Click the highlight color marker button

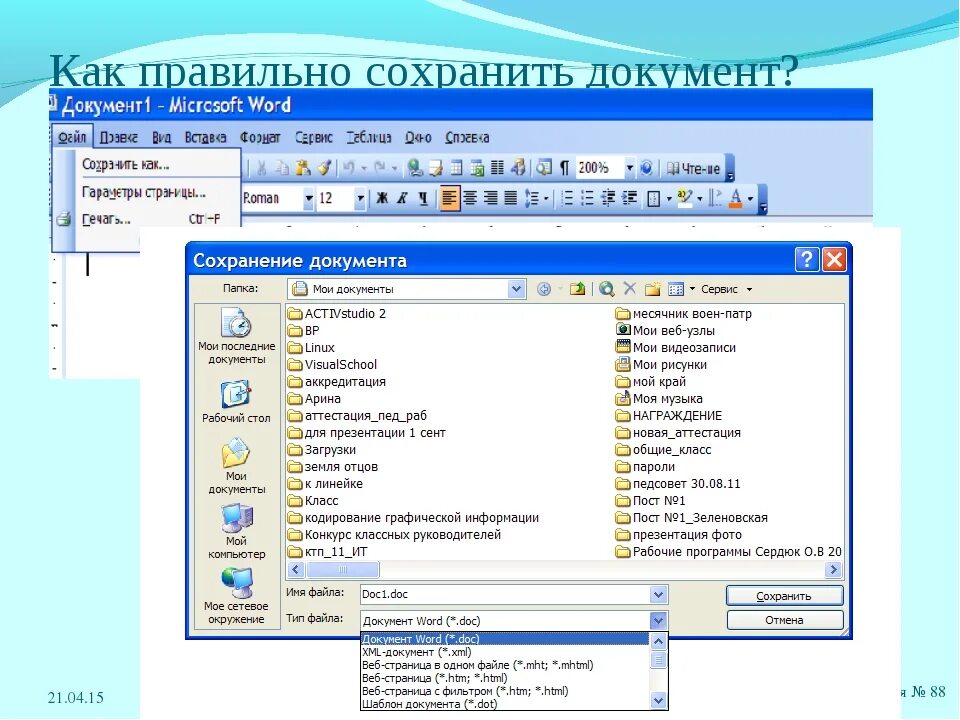[x=684, y=198]
